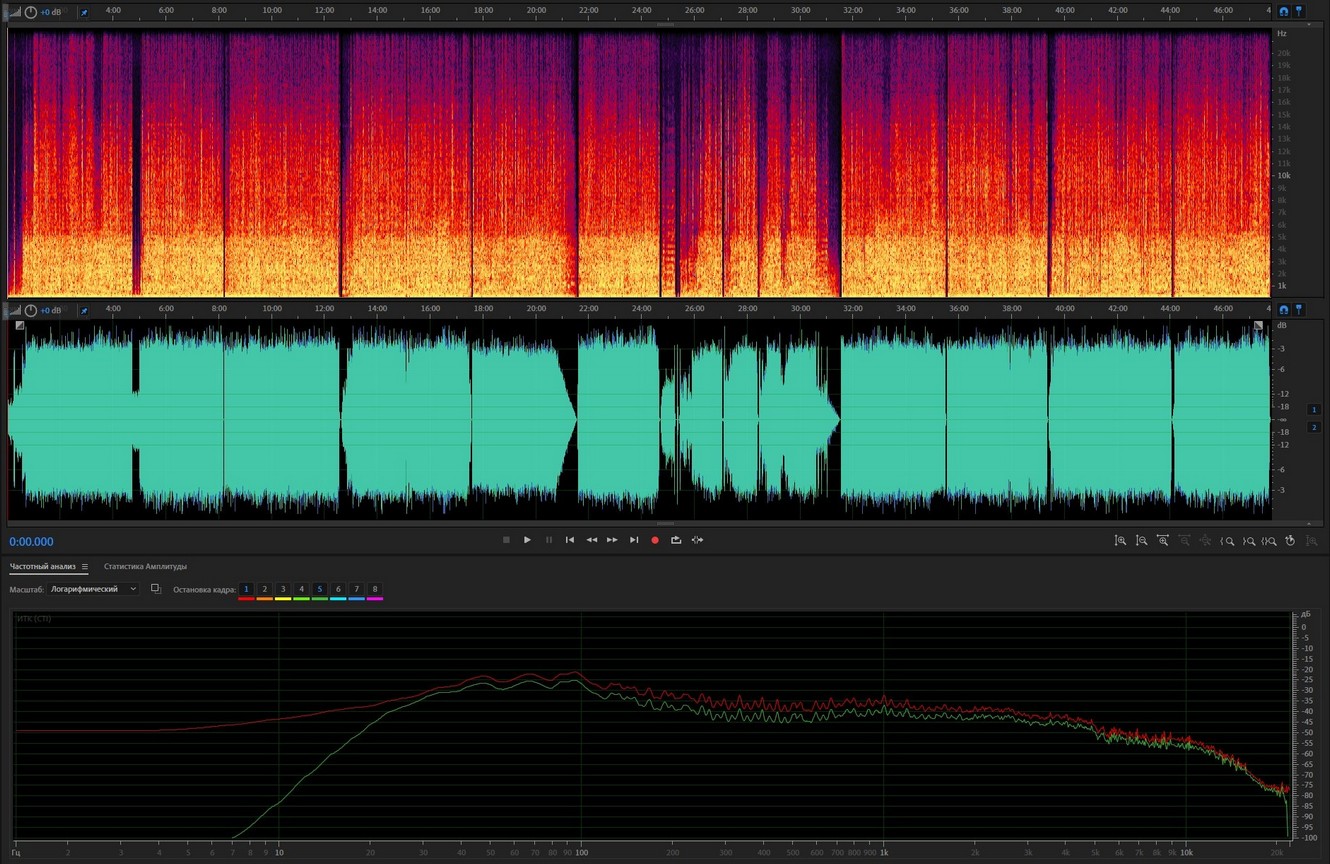Click Остановка кадра button 1

[x=246, y=590]
